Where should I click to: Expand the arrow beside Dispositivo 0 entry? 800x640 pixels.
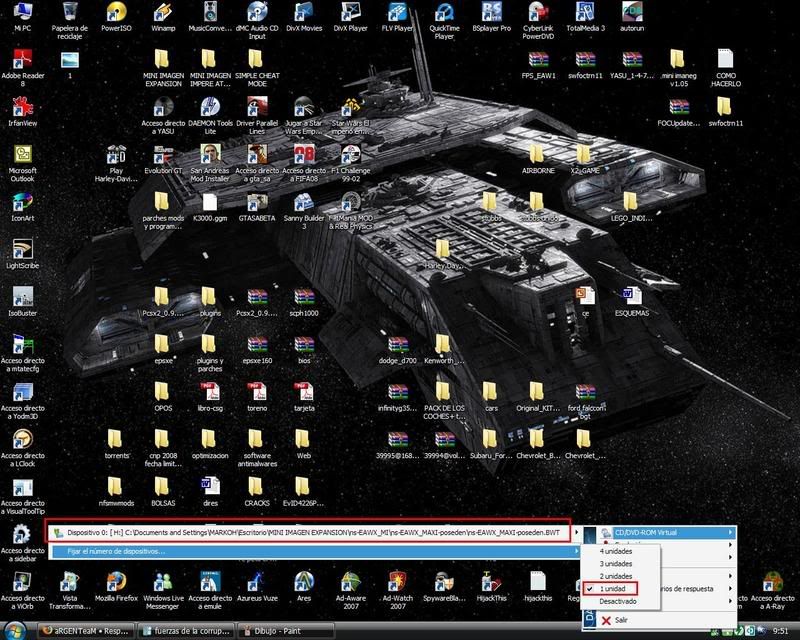coord(577,532)
